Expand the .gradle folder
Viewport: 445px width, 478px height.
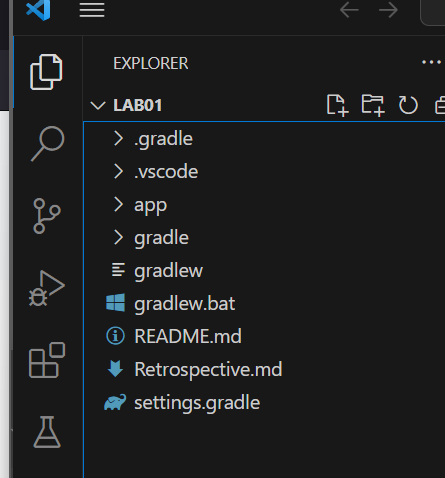click(x=264, y=138)
